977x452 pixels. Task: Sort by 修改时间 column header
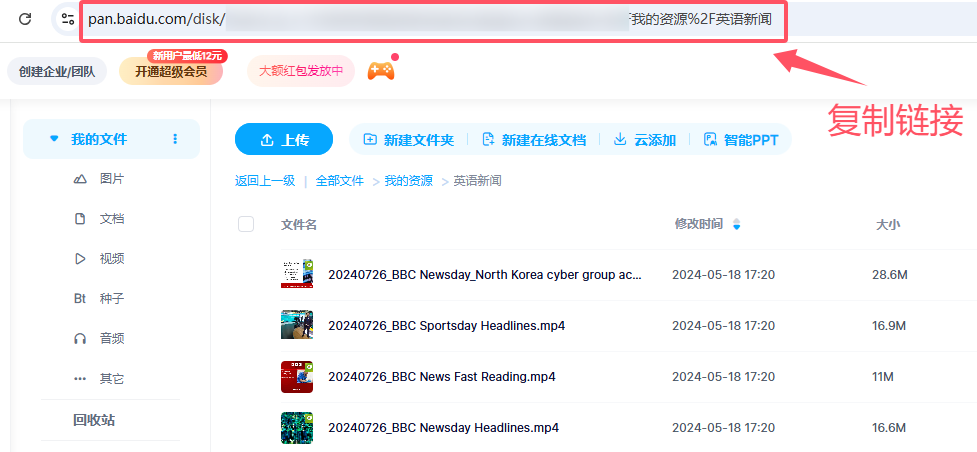point(698,224)
